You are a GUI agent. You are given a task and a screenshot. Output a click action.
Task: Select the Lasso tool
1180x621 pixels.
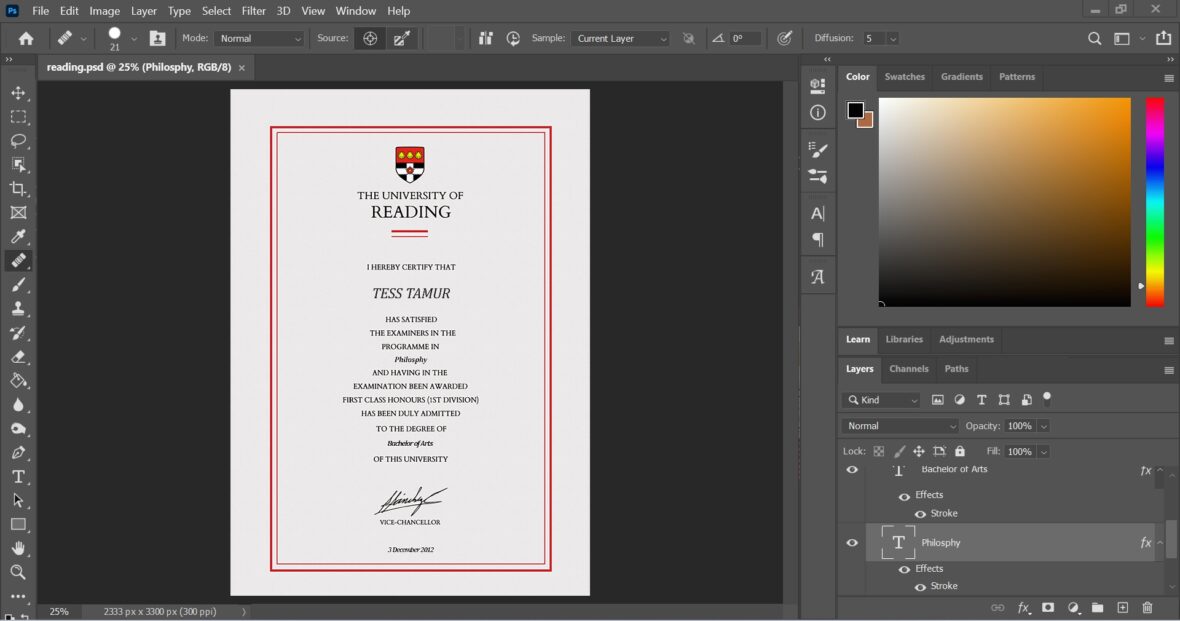[18, 140]
